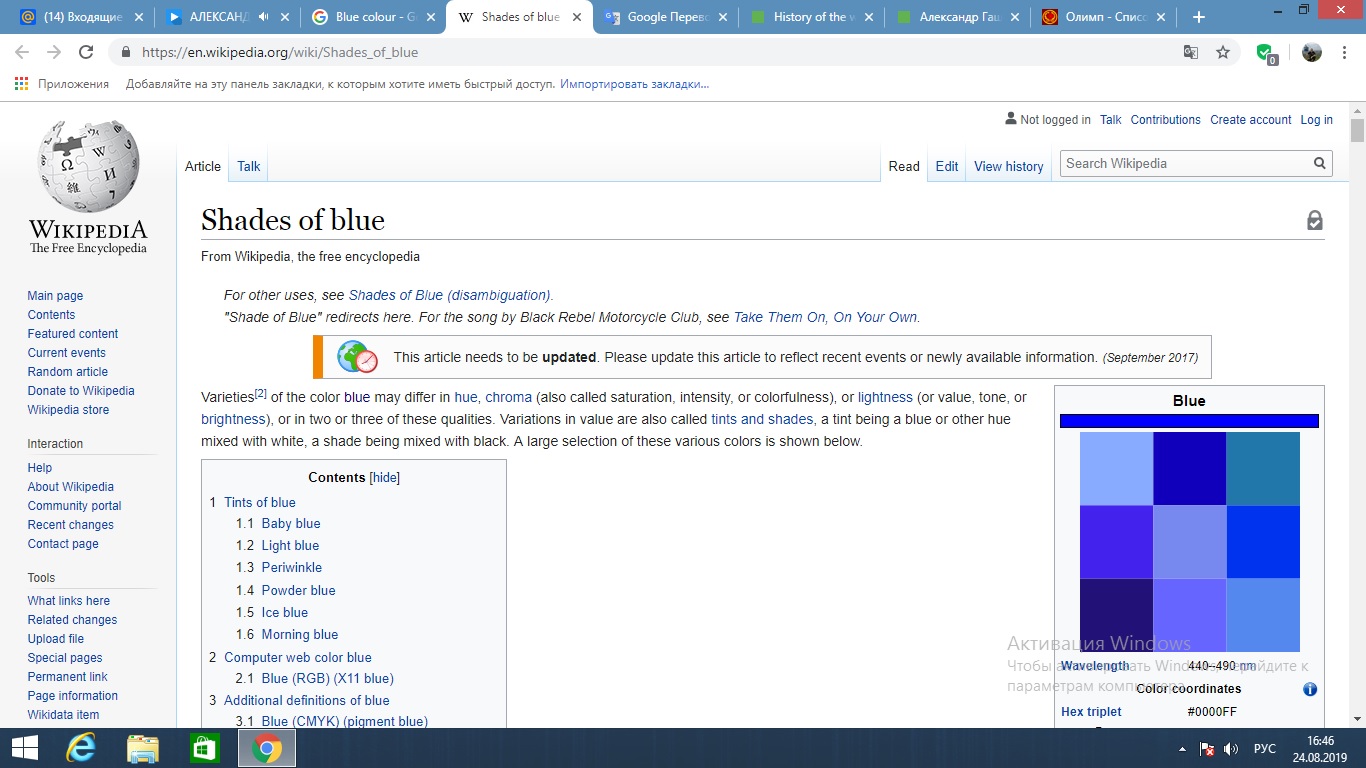Image resolution: width=1366 pixels, height=768 pixels.
Task: Bookmark this page with the star icon
Action: 1223,52
